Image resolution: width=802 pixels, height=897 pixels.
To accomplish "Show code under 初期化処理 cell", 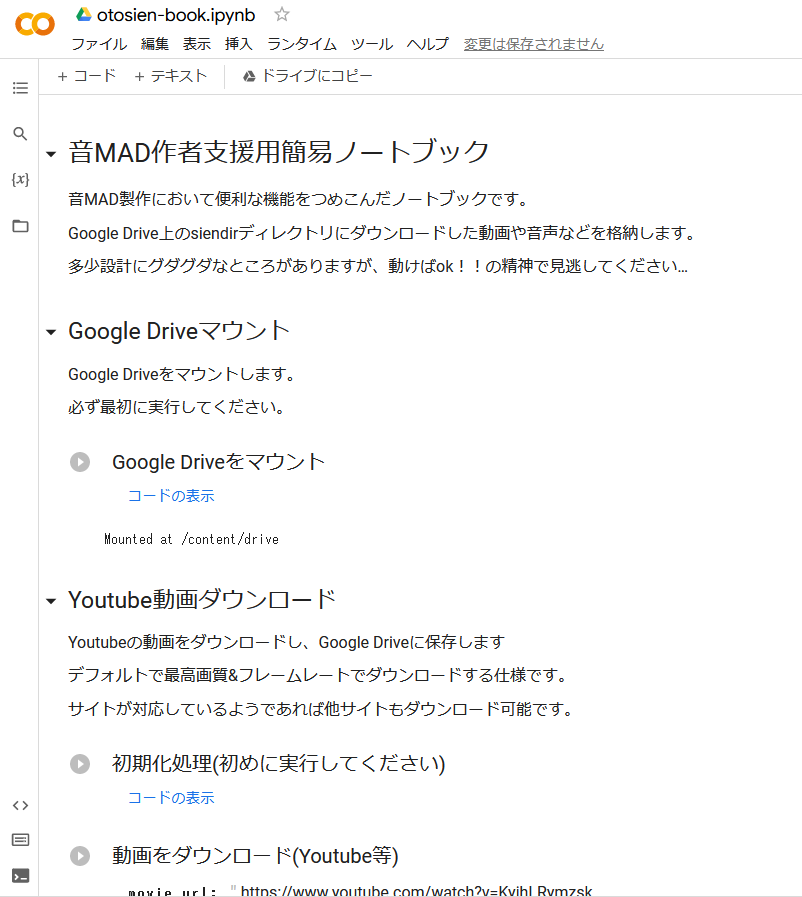I will tap(171, 797).
